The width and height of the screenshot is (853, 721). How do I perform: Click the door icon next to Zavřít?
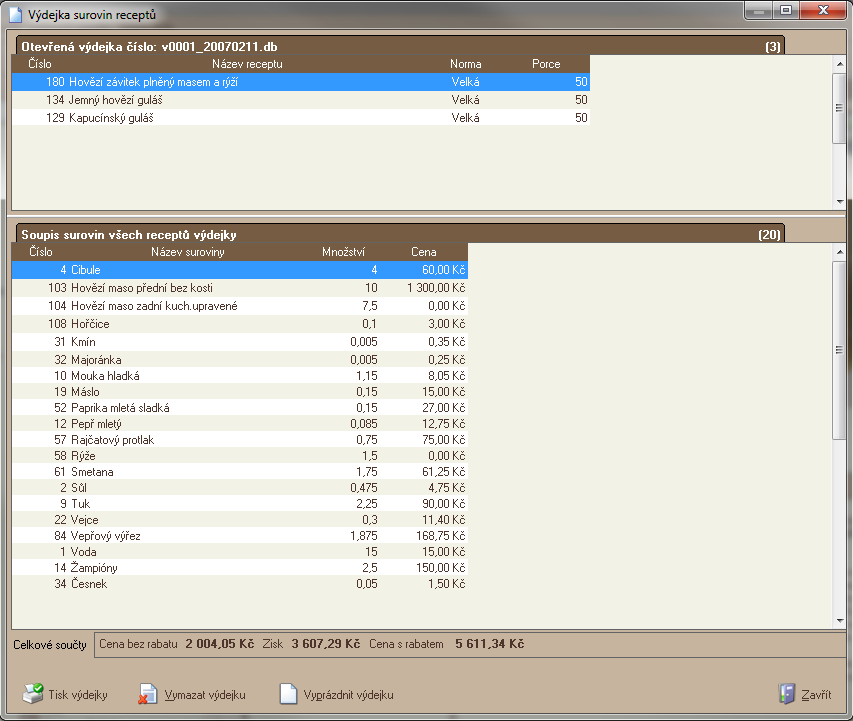click(787, 694)
